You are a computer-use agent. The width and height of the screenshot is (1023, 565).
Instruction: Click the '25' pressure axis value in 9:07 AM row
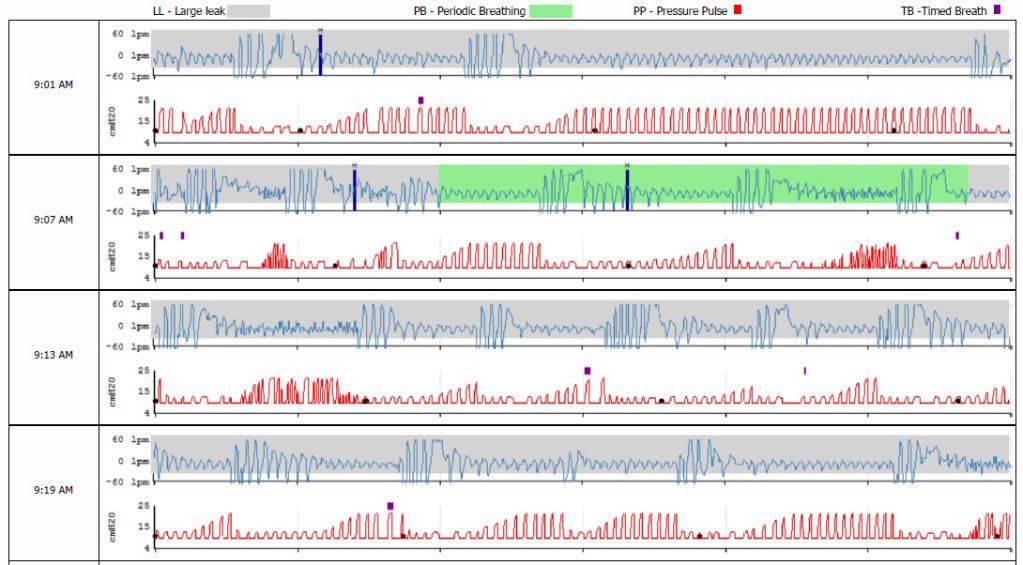(144, 235)
